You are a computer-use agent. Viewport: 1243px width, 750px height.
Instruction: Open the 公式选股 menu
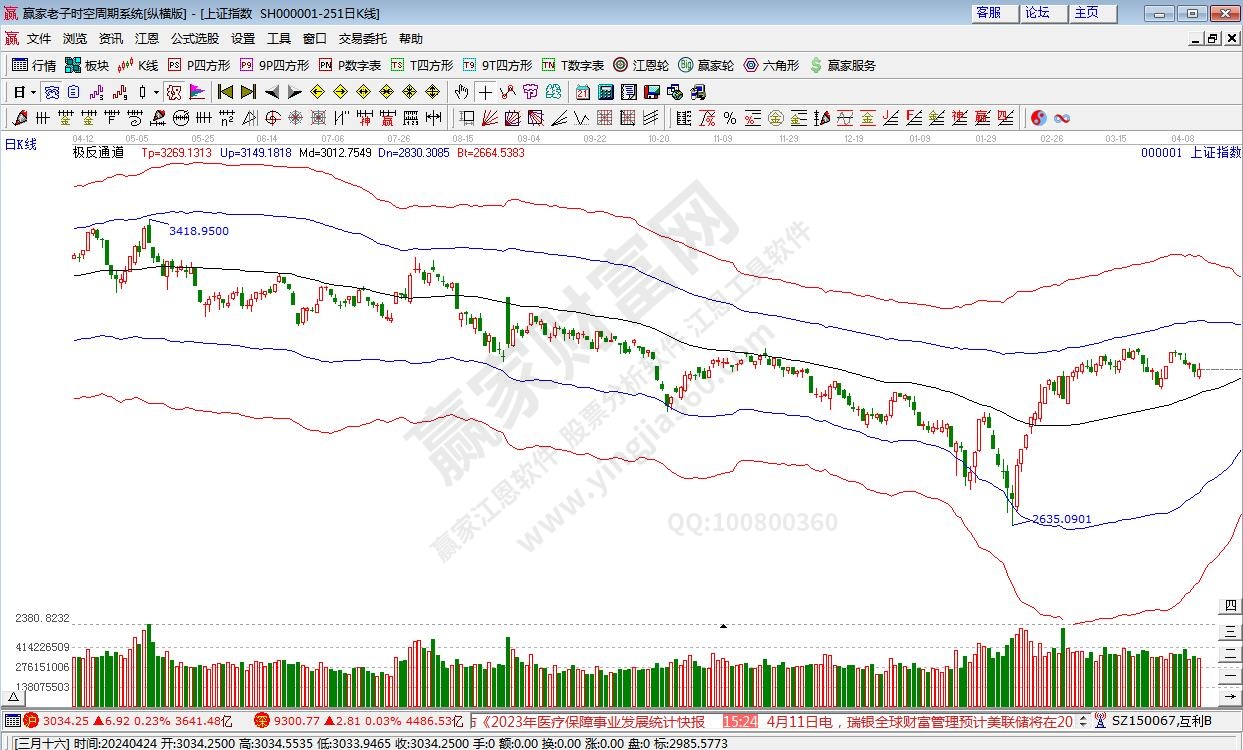pyautogui.click(x=194, y=39)
